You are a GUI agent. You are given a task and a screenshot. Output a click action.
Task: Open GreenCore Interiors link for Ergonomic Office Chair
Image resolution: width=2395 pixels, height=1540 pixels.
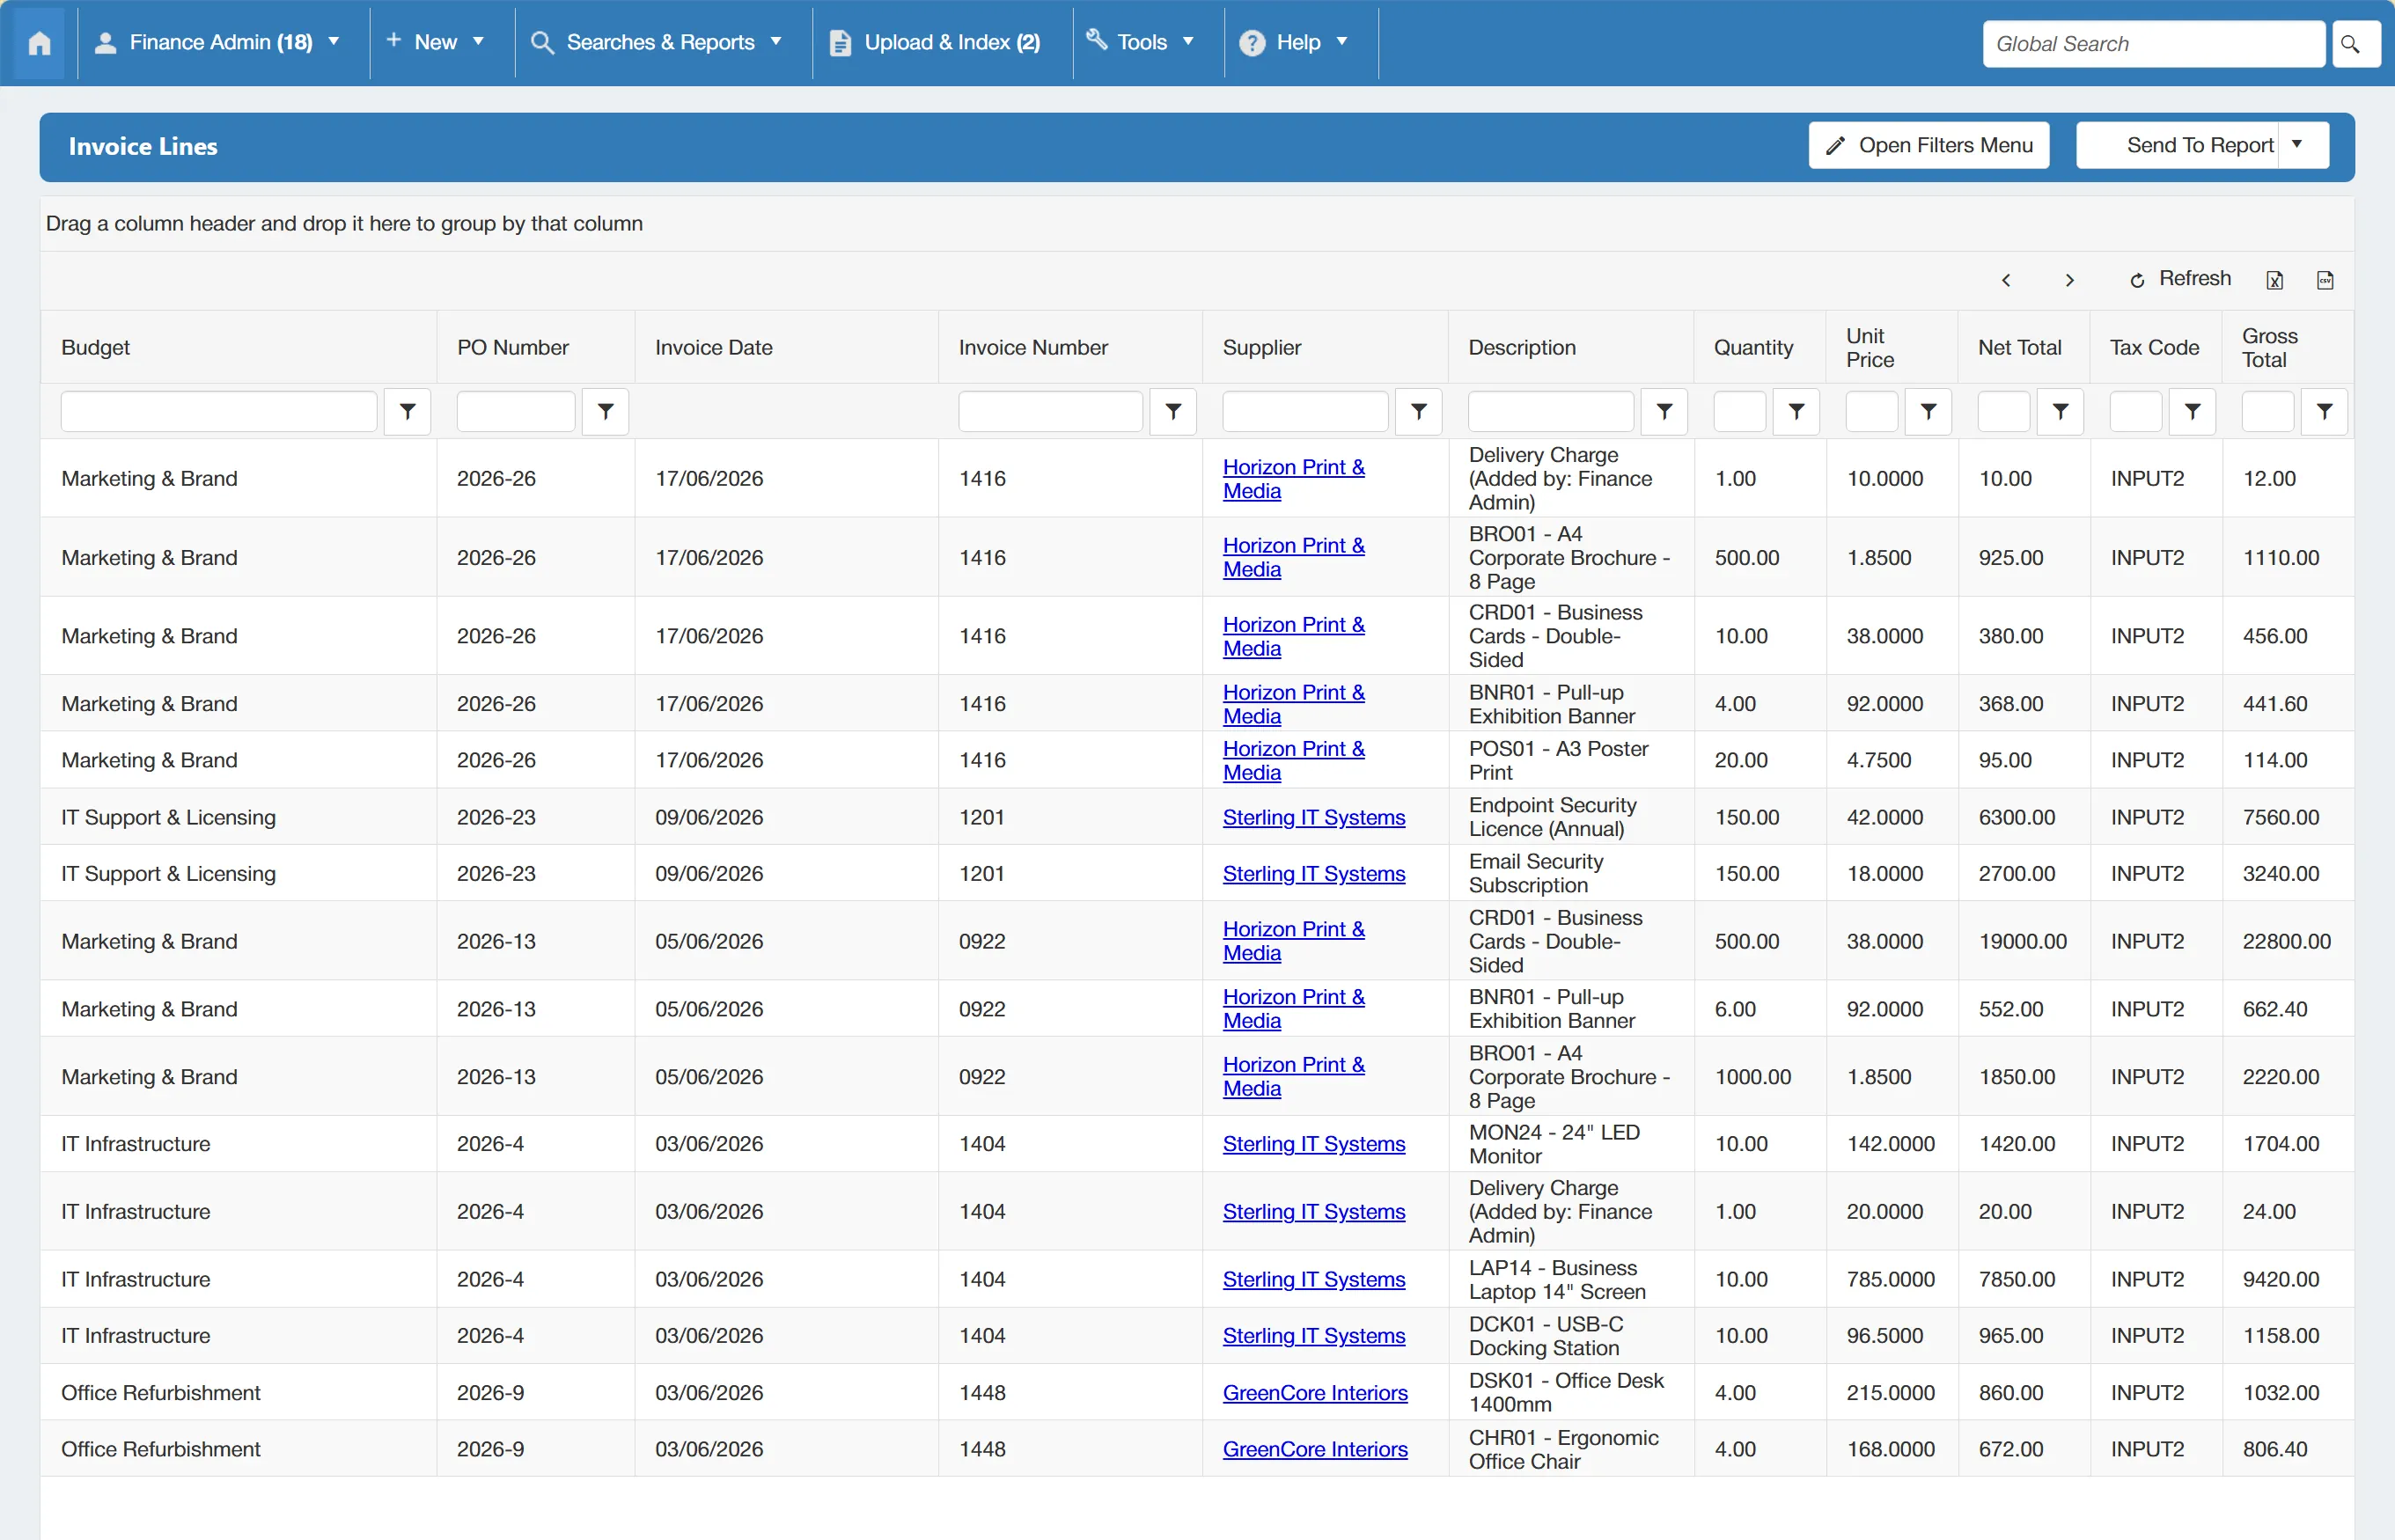(1314, 1449)
